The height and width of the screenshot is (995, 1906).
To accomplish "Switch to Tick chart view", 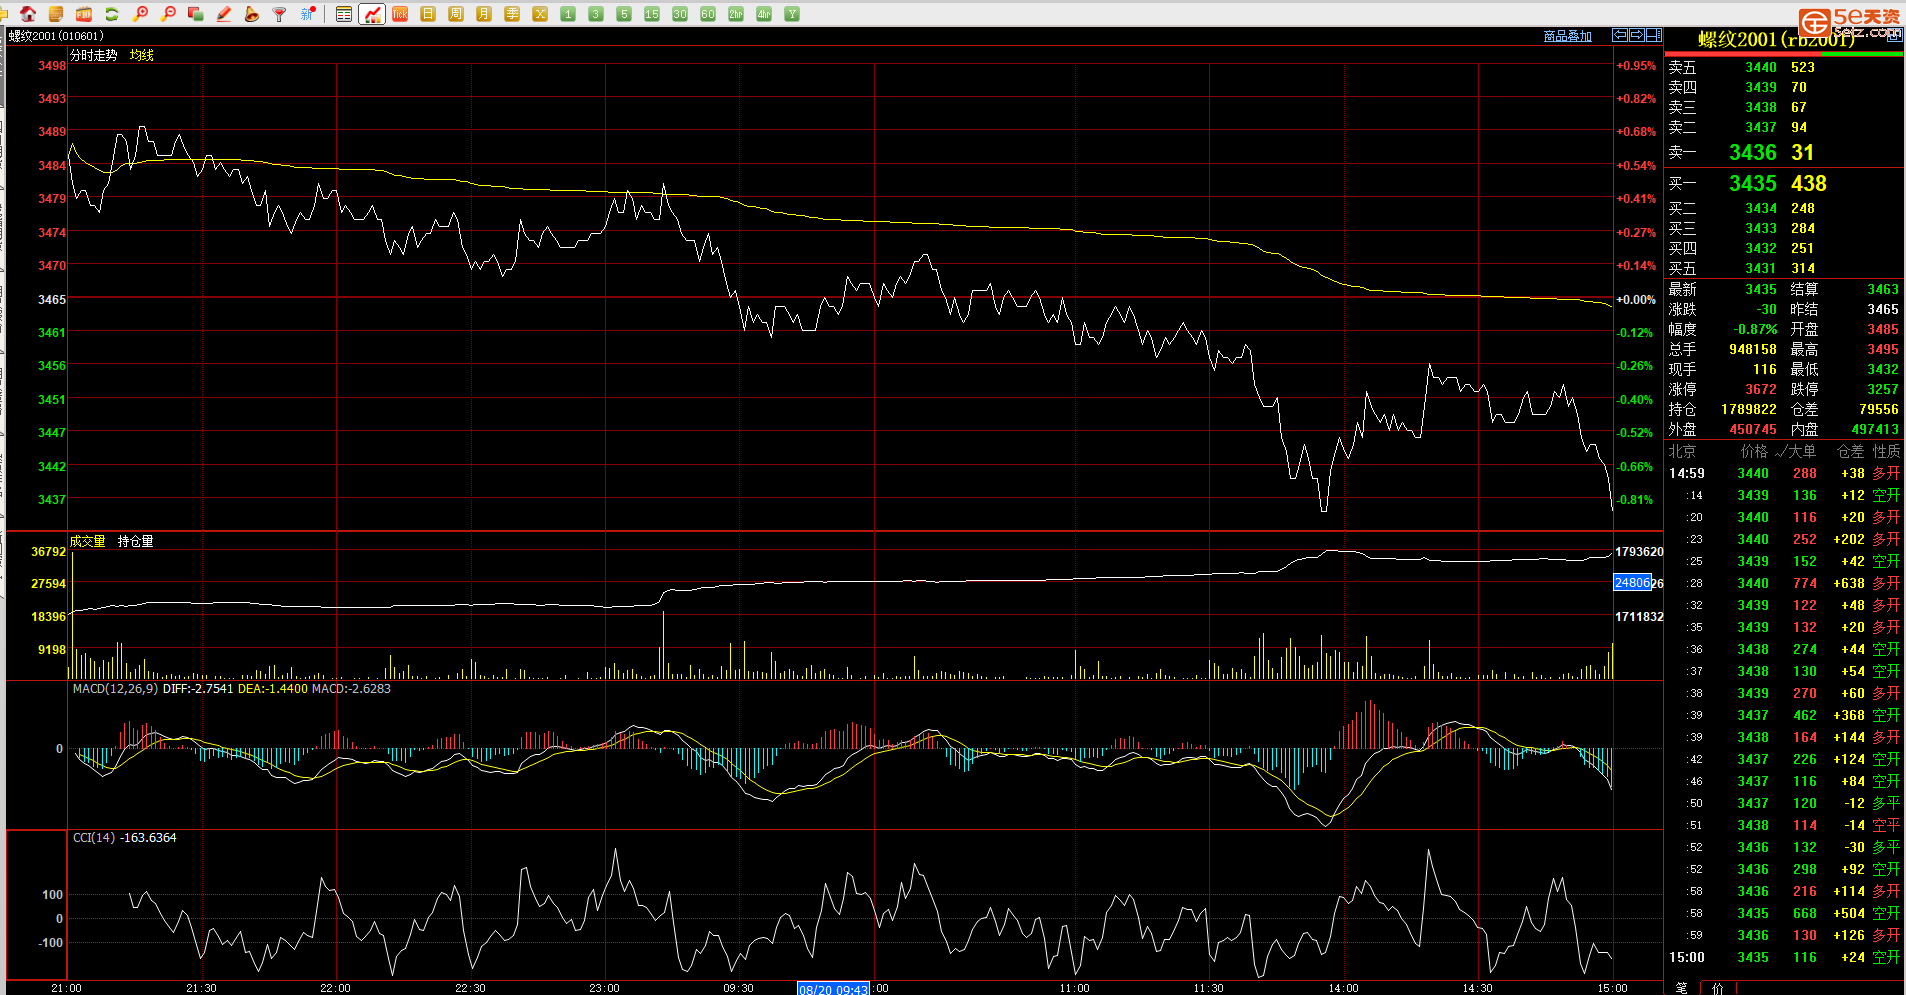I will click(400, 14).
